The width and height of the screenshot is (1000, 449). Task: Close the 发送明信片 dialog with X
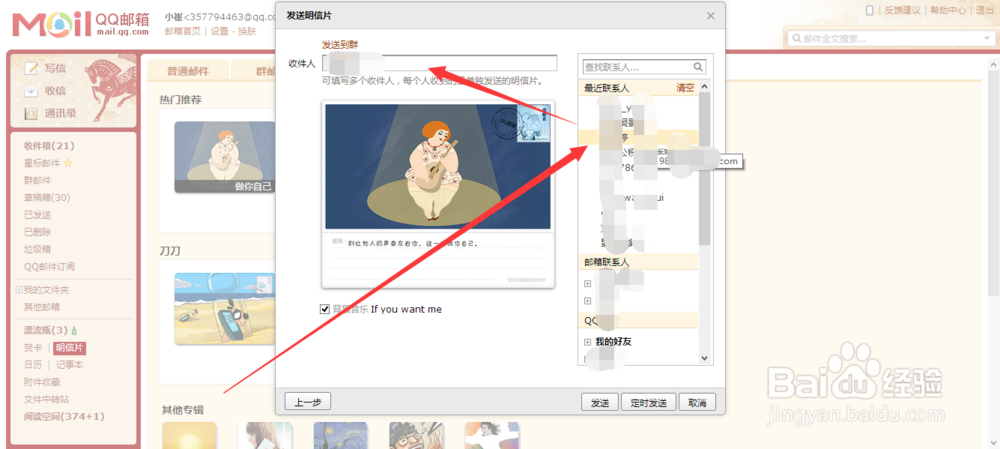(710, 15)
